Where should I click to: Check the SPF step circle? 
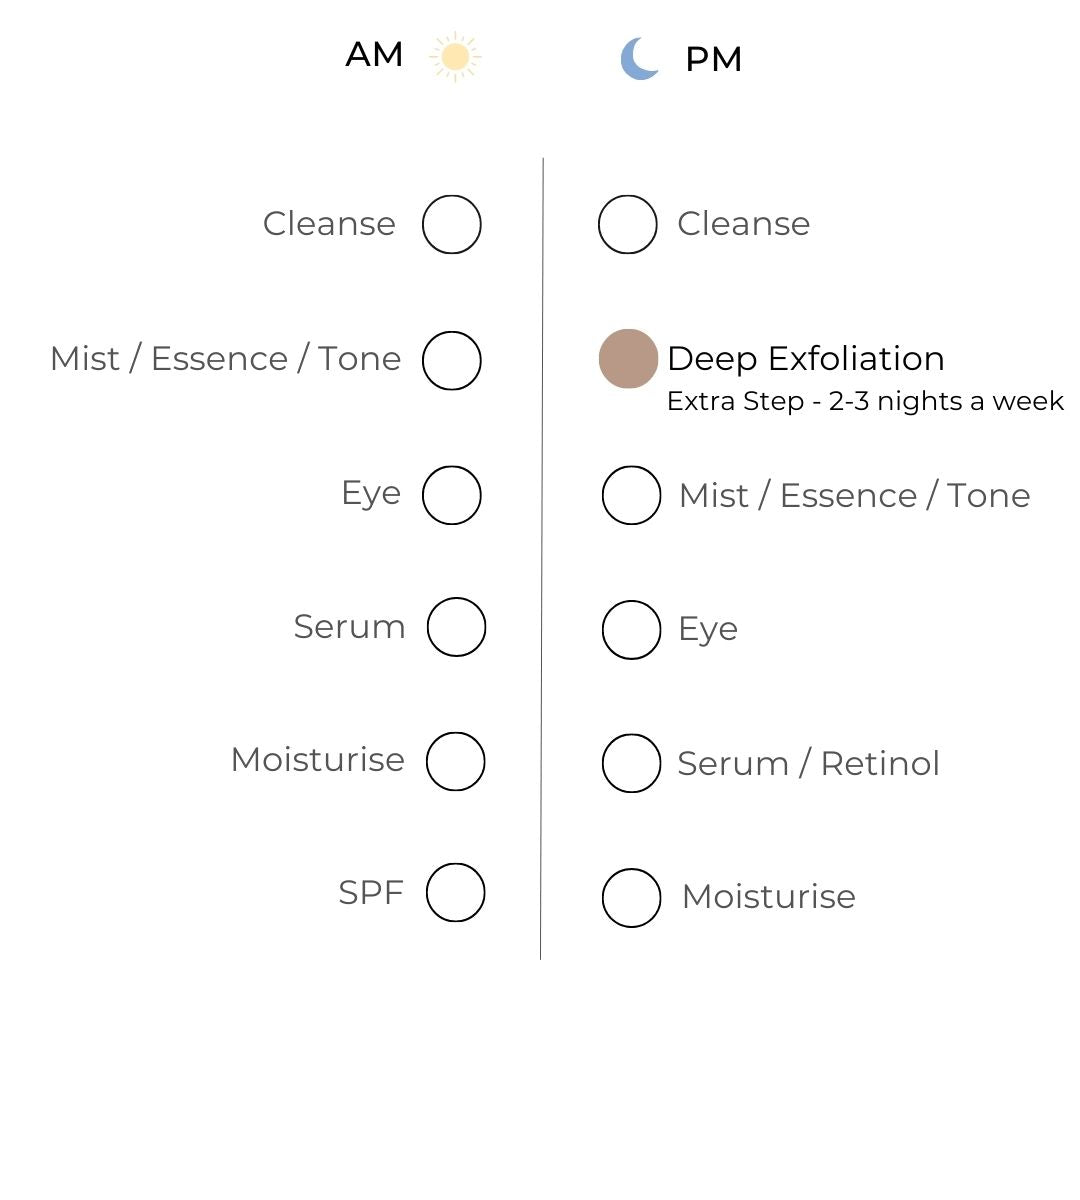456,892
